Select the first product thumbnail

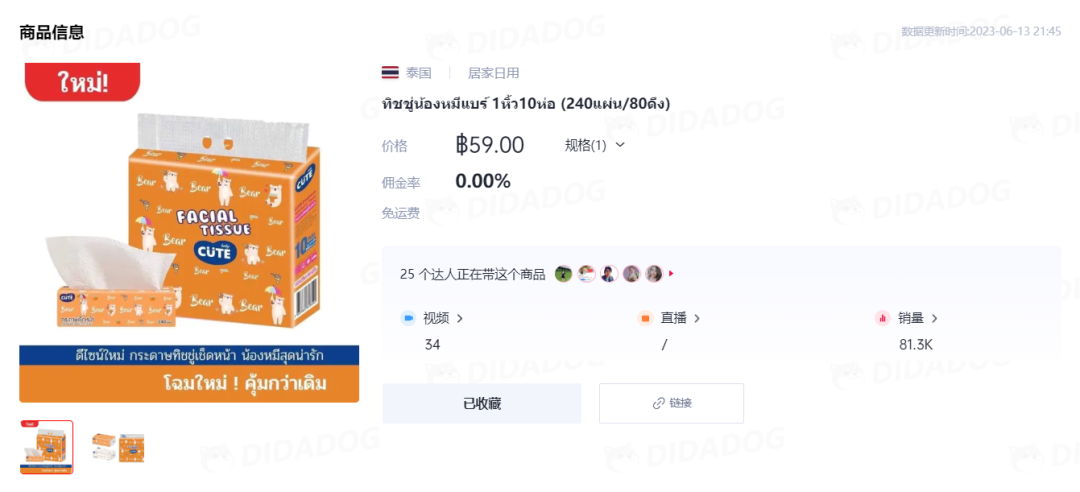46,447
